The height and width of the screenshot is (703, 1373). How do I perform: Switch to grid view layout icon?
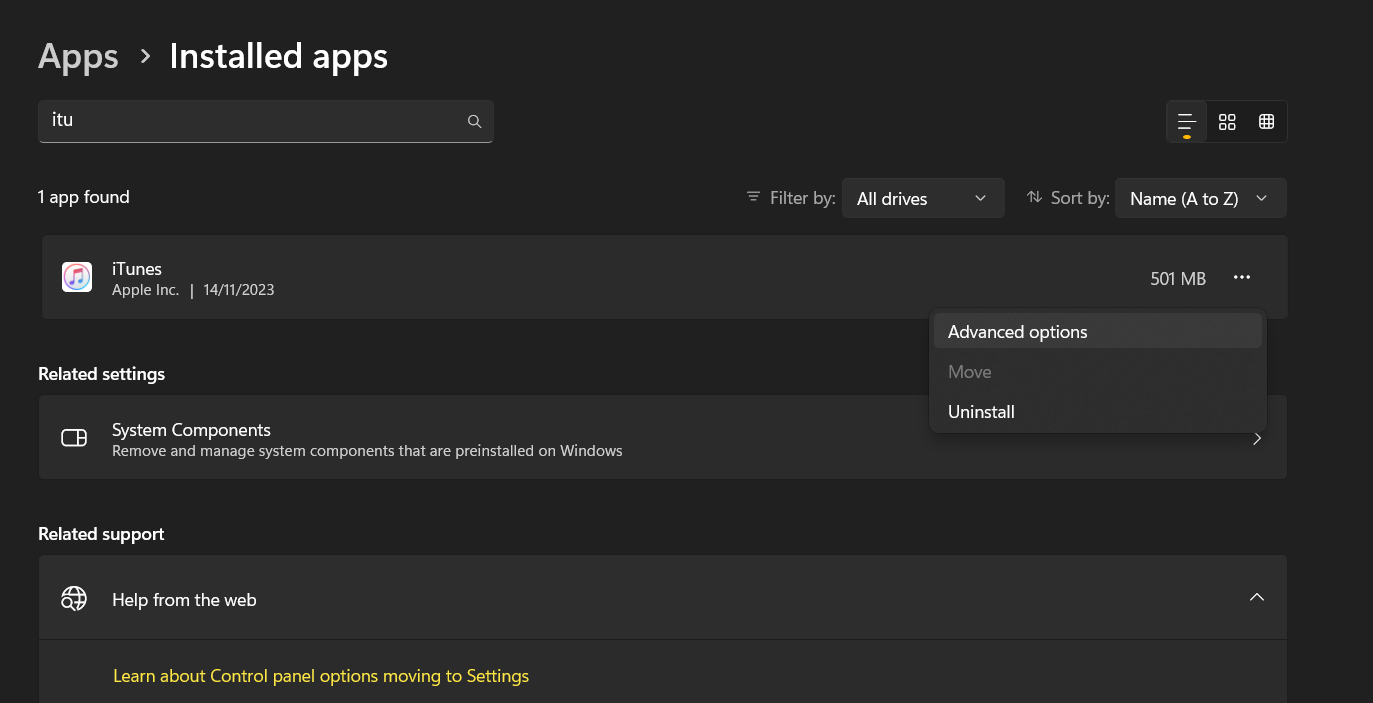tap(1227, 122)
